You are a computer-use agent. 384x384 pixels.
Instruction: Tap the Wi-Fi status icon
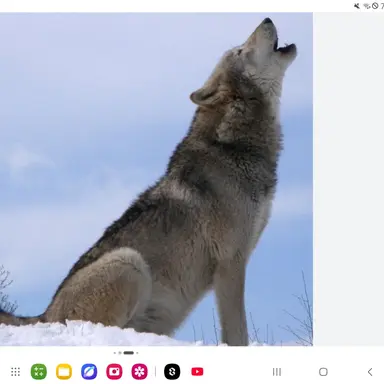[366, 6]
